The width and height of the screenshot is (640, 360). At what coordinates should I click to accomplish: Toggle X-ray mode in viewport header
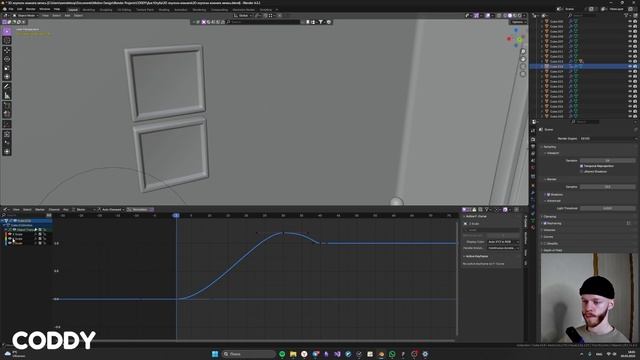click(x=498, y=16)
